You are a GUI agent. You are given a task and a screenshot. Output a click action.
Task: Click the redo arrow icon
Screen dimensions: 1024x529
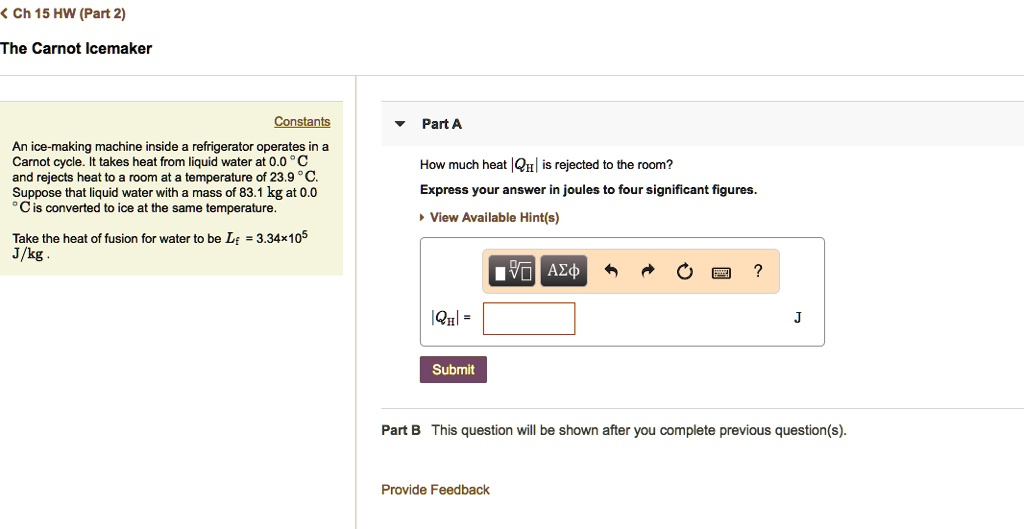(x=648, y=271)
